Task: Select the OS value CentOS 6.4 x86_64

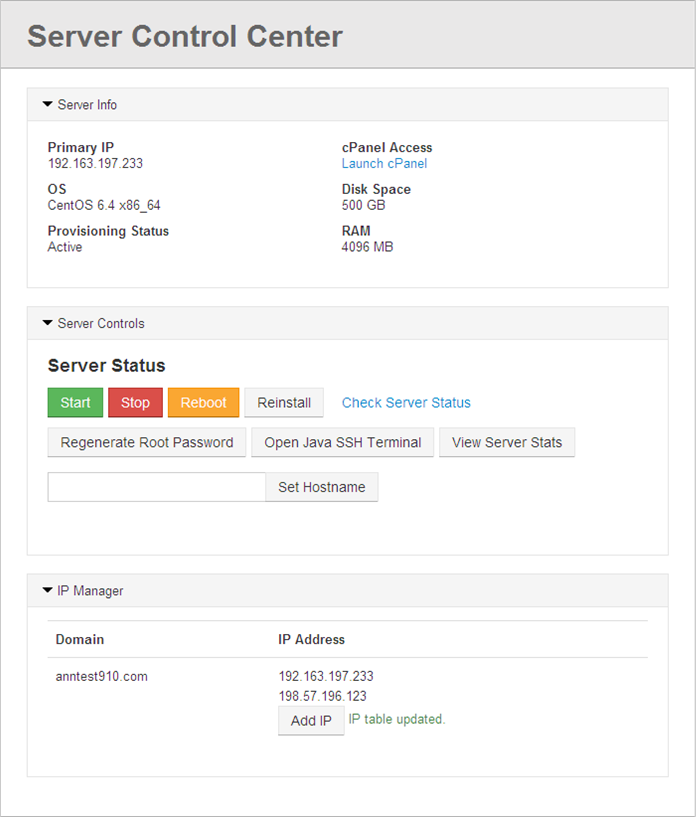Action: [x=104, y=205]
